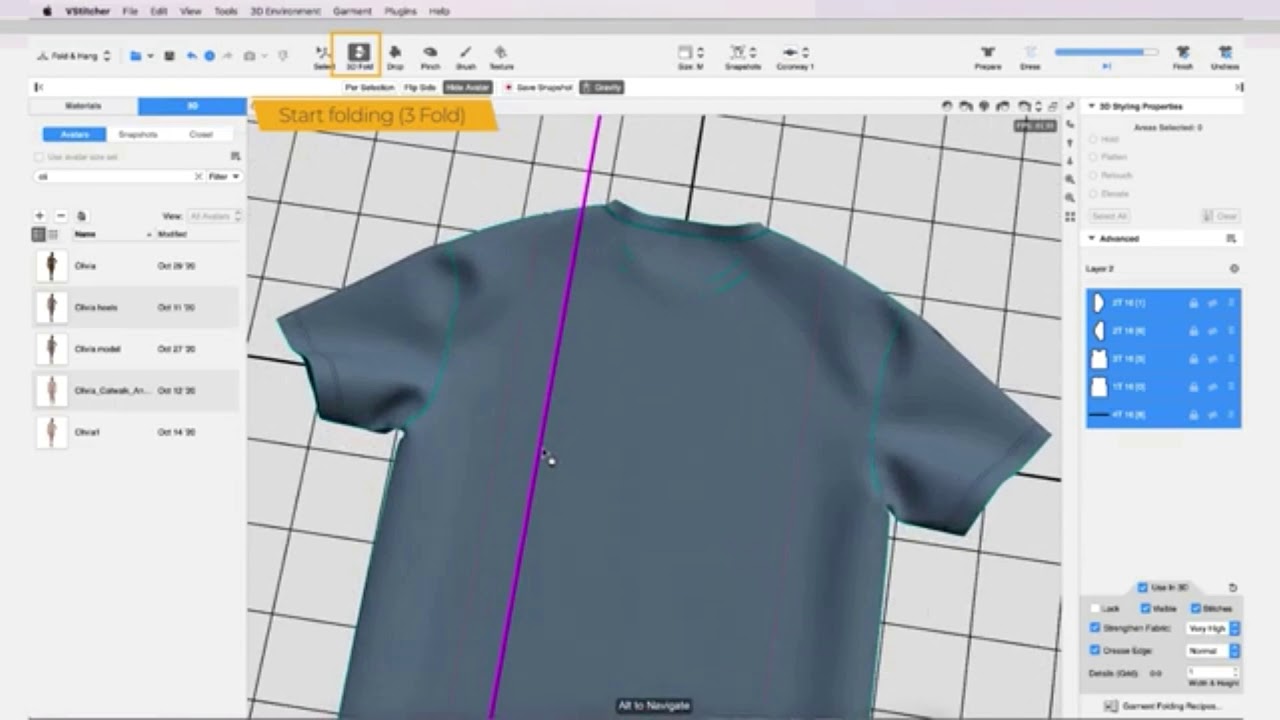
Task: Uncheck the Visible checkbox
Action: coord(1145,608)
